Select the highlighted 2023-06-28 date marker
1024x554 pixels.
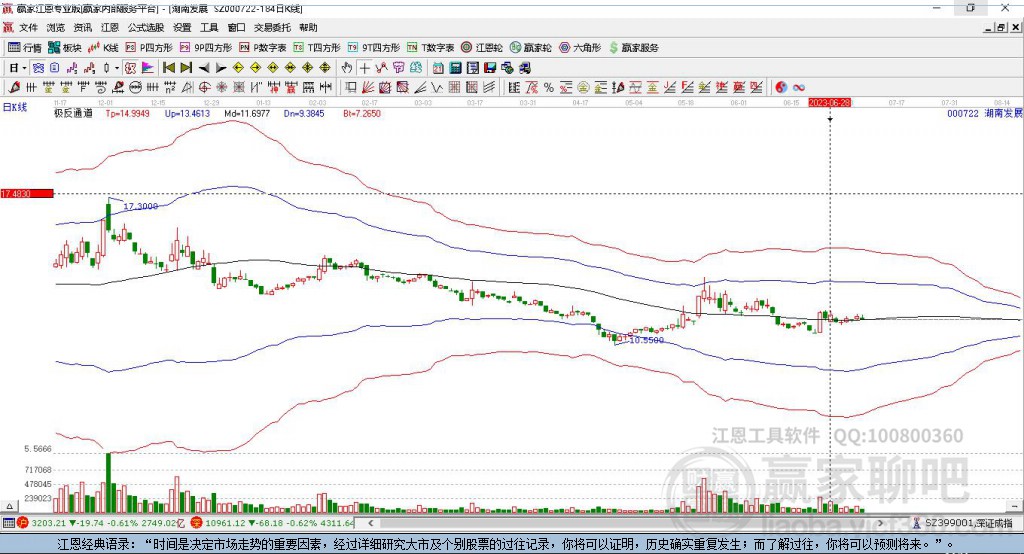[829, 103]
